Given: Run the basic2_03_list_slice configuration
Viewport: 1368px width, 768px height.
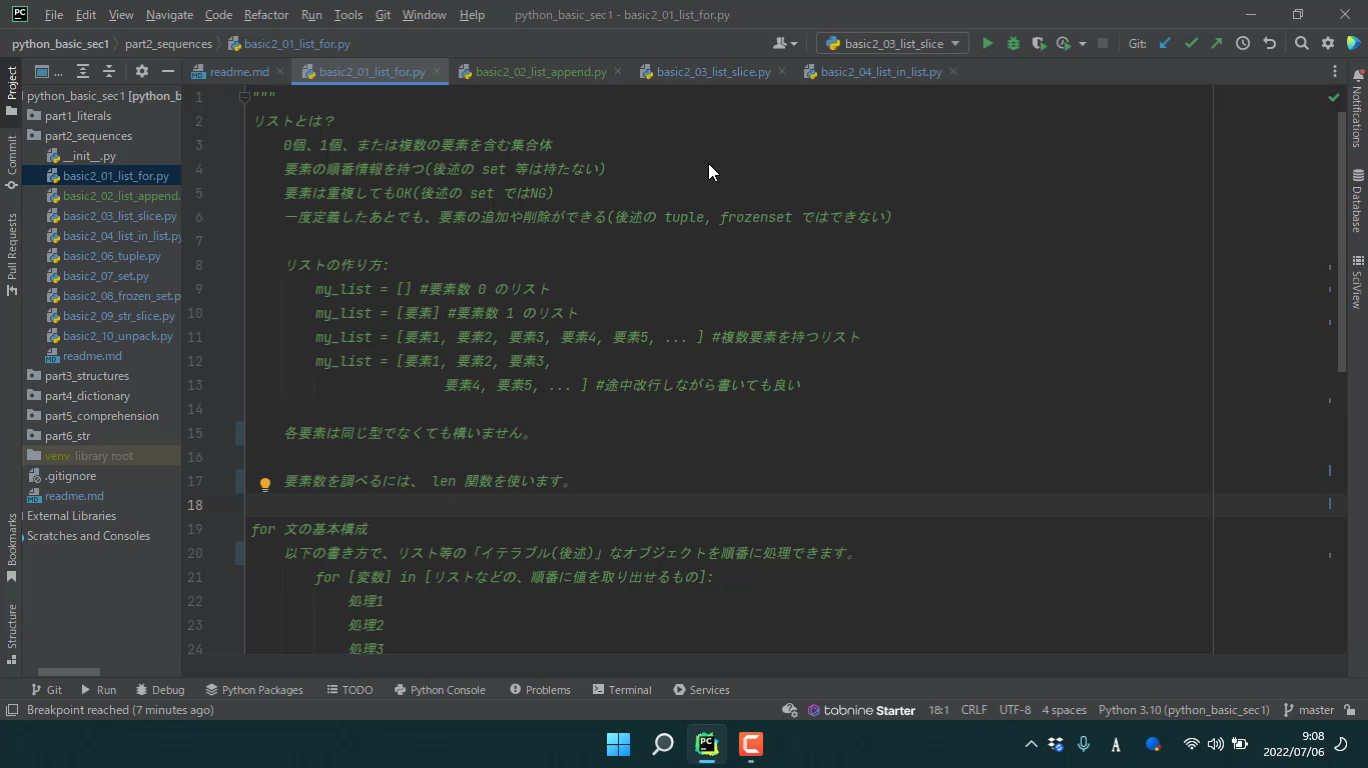Looking at the screenshot, I should click(987, 44).
